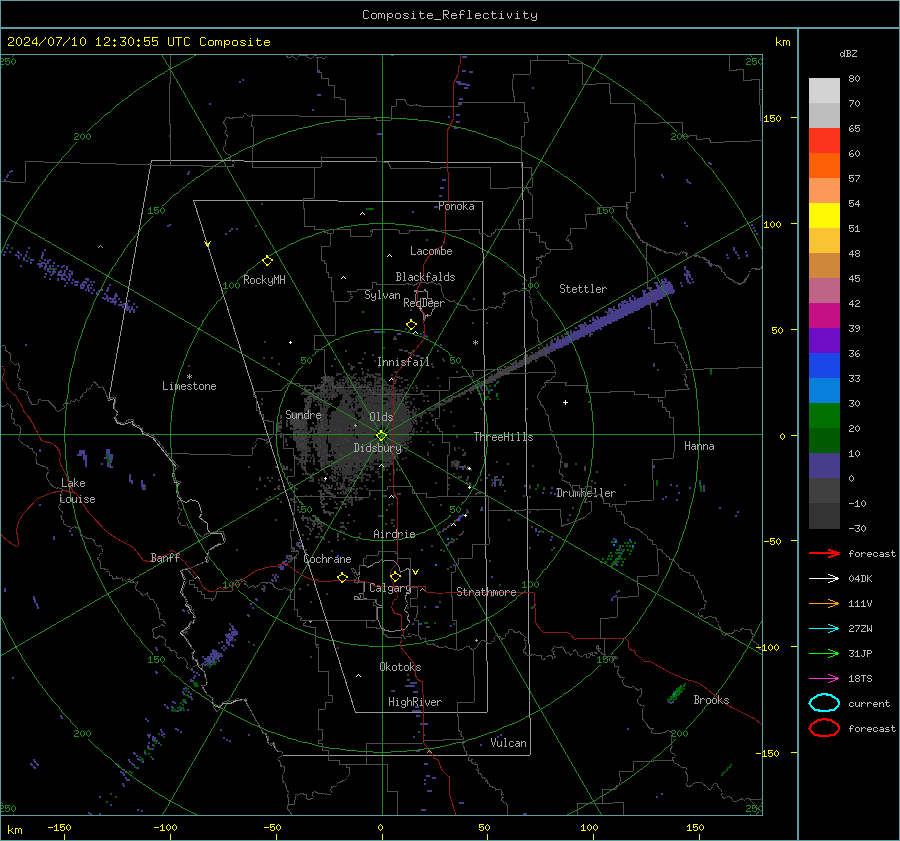Screen dimensions: 900x841
Task: Click the red forecast arrow in legend
Action: 824,553
